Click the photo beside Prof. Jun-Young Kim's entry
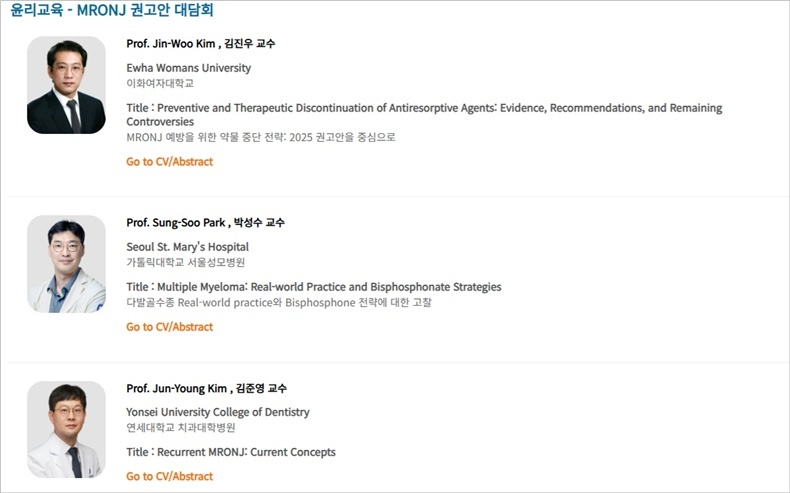 pyautogui.click(x=66, y=429)
